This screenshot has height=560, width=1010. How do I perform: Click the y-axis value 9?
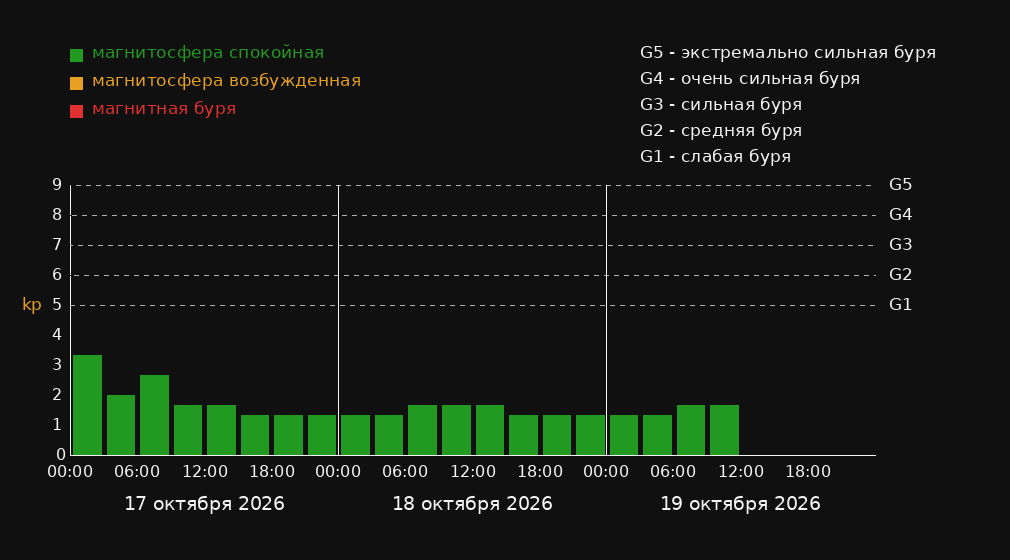tap(57, 185)
